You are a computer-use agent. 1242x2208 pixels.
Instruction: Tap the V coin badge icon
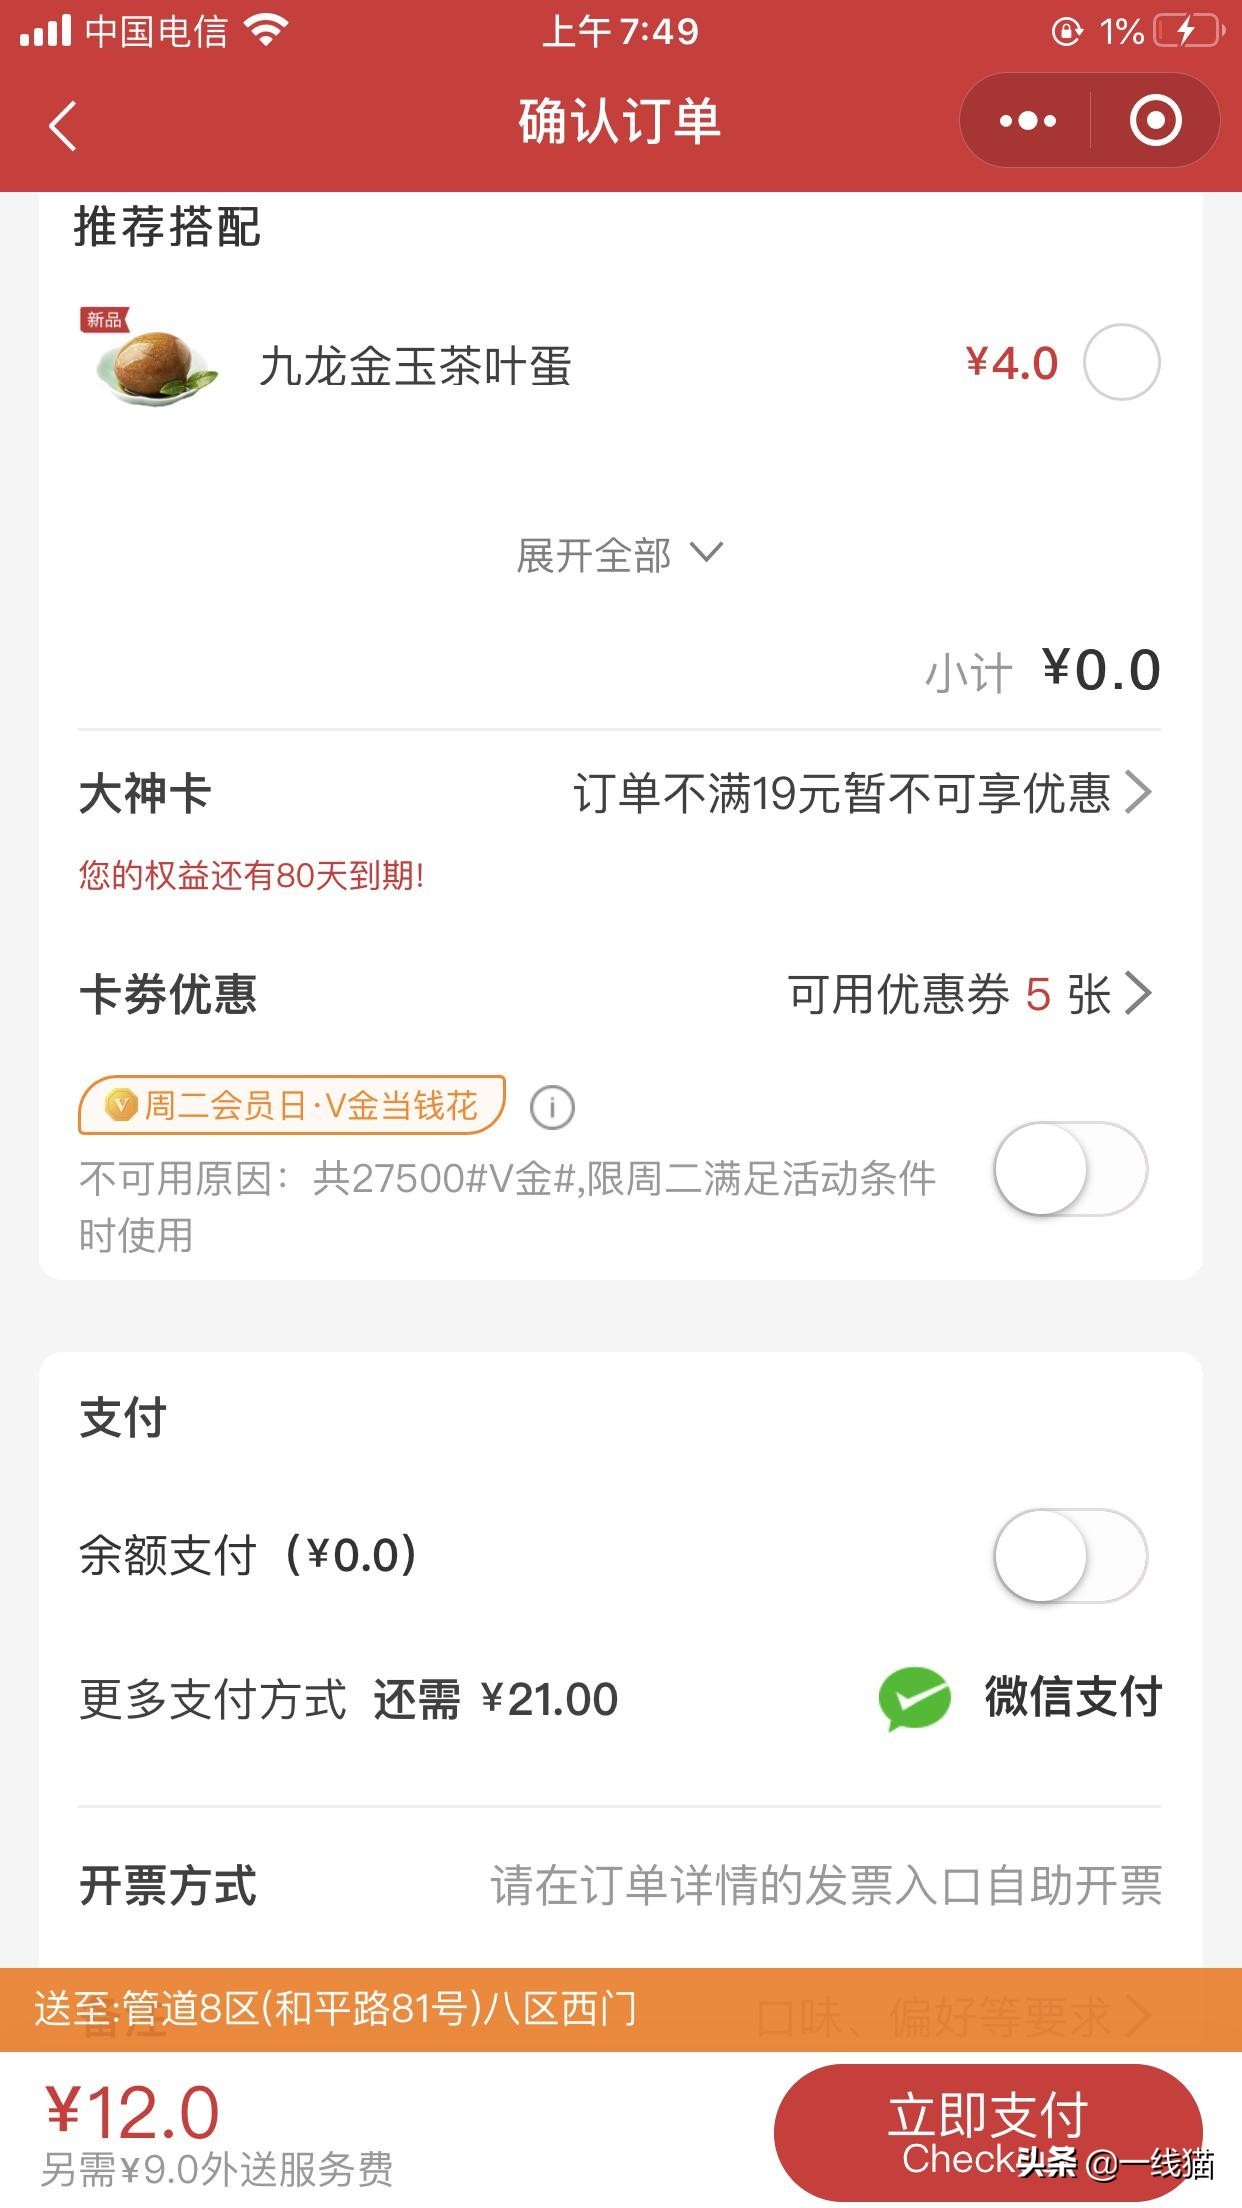(122, 1106)
